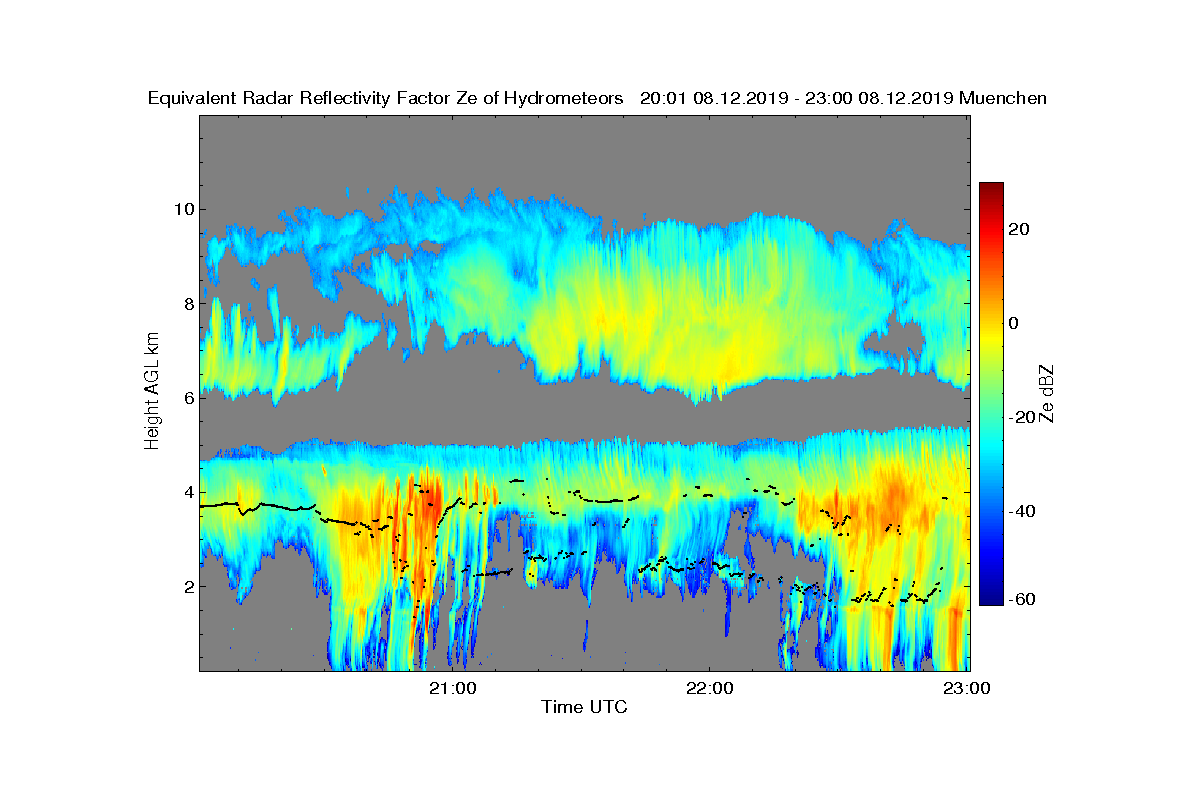The height and width of the screenshot is (800, 1200).
Task: Click the '22:00' time tick label
Action: (x=712, y=688)
